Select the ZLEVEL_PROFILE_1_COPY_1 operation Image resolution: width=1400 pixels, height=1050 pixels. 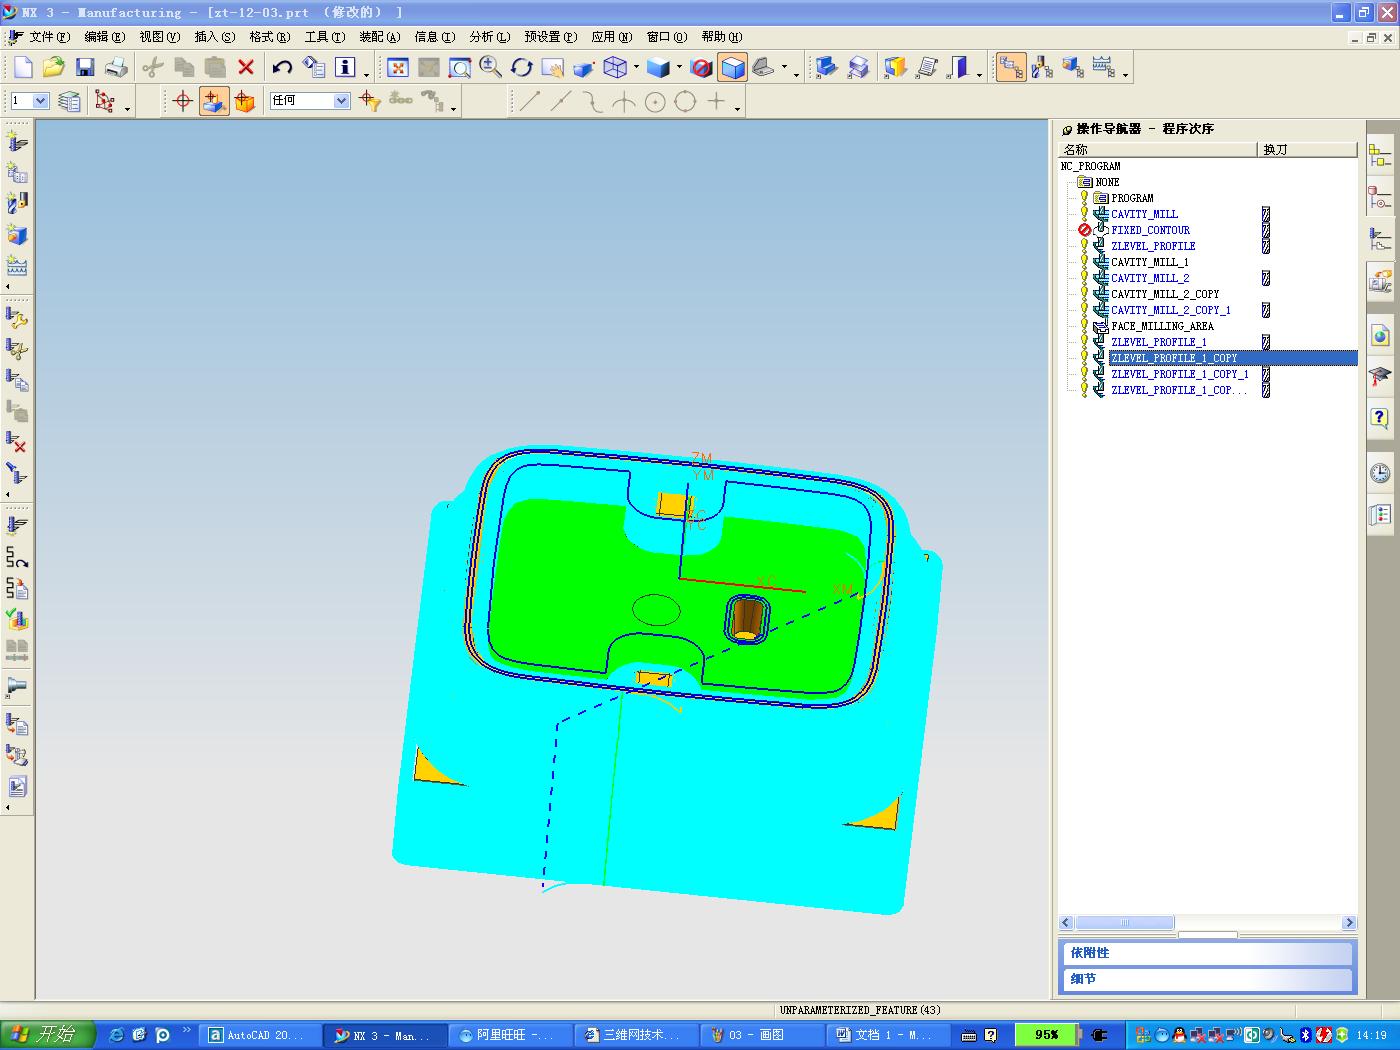1180,374
